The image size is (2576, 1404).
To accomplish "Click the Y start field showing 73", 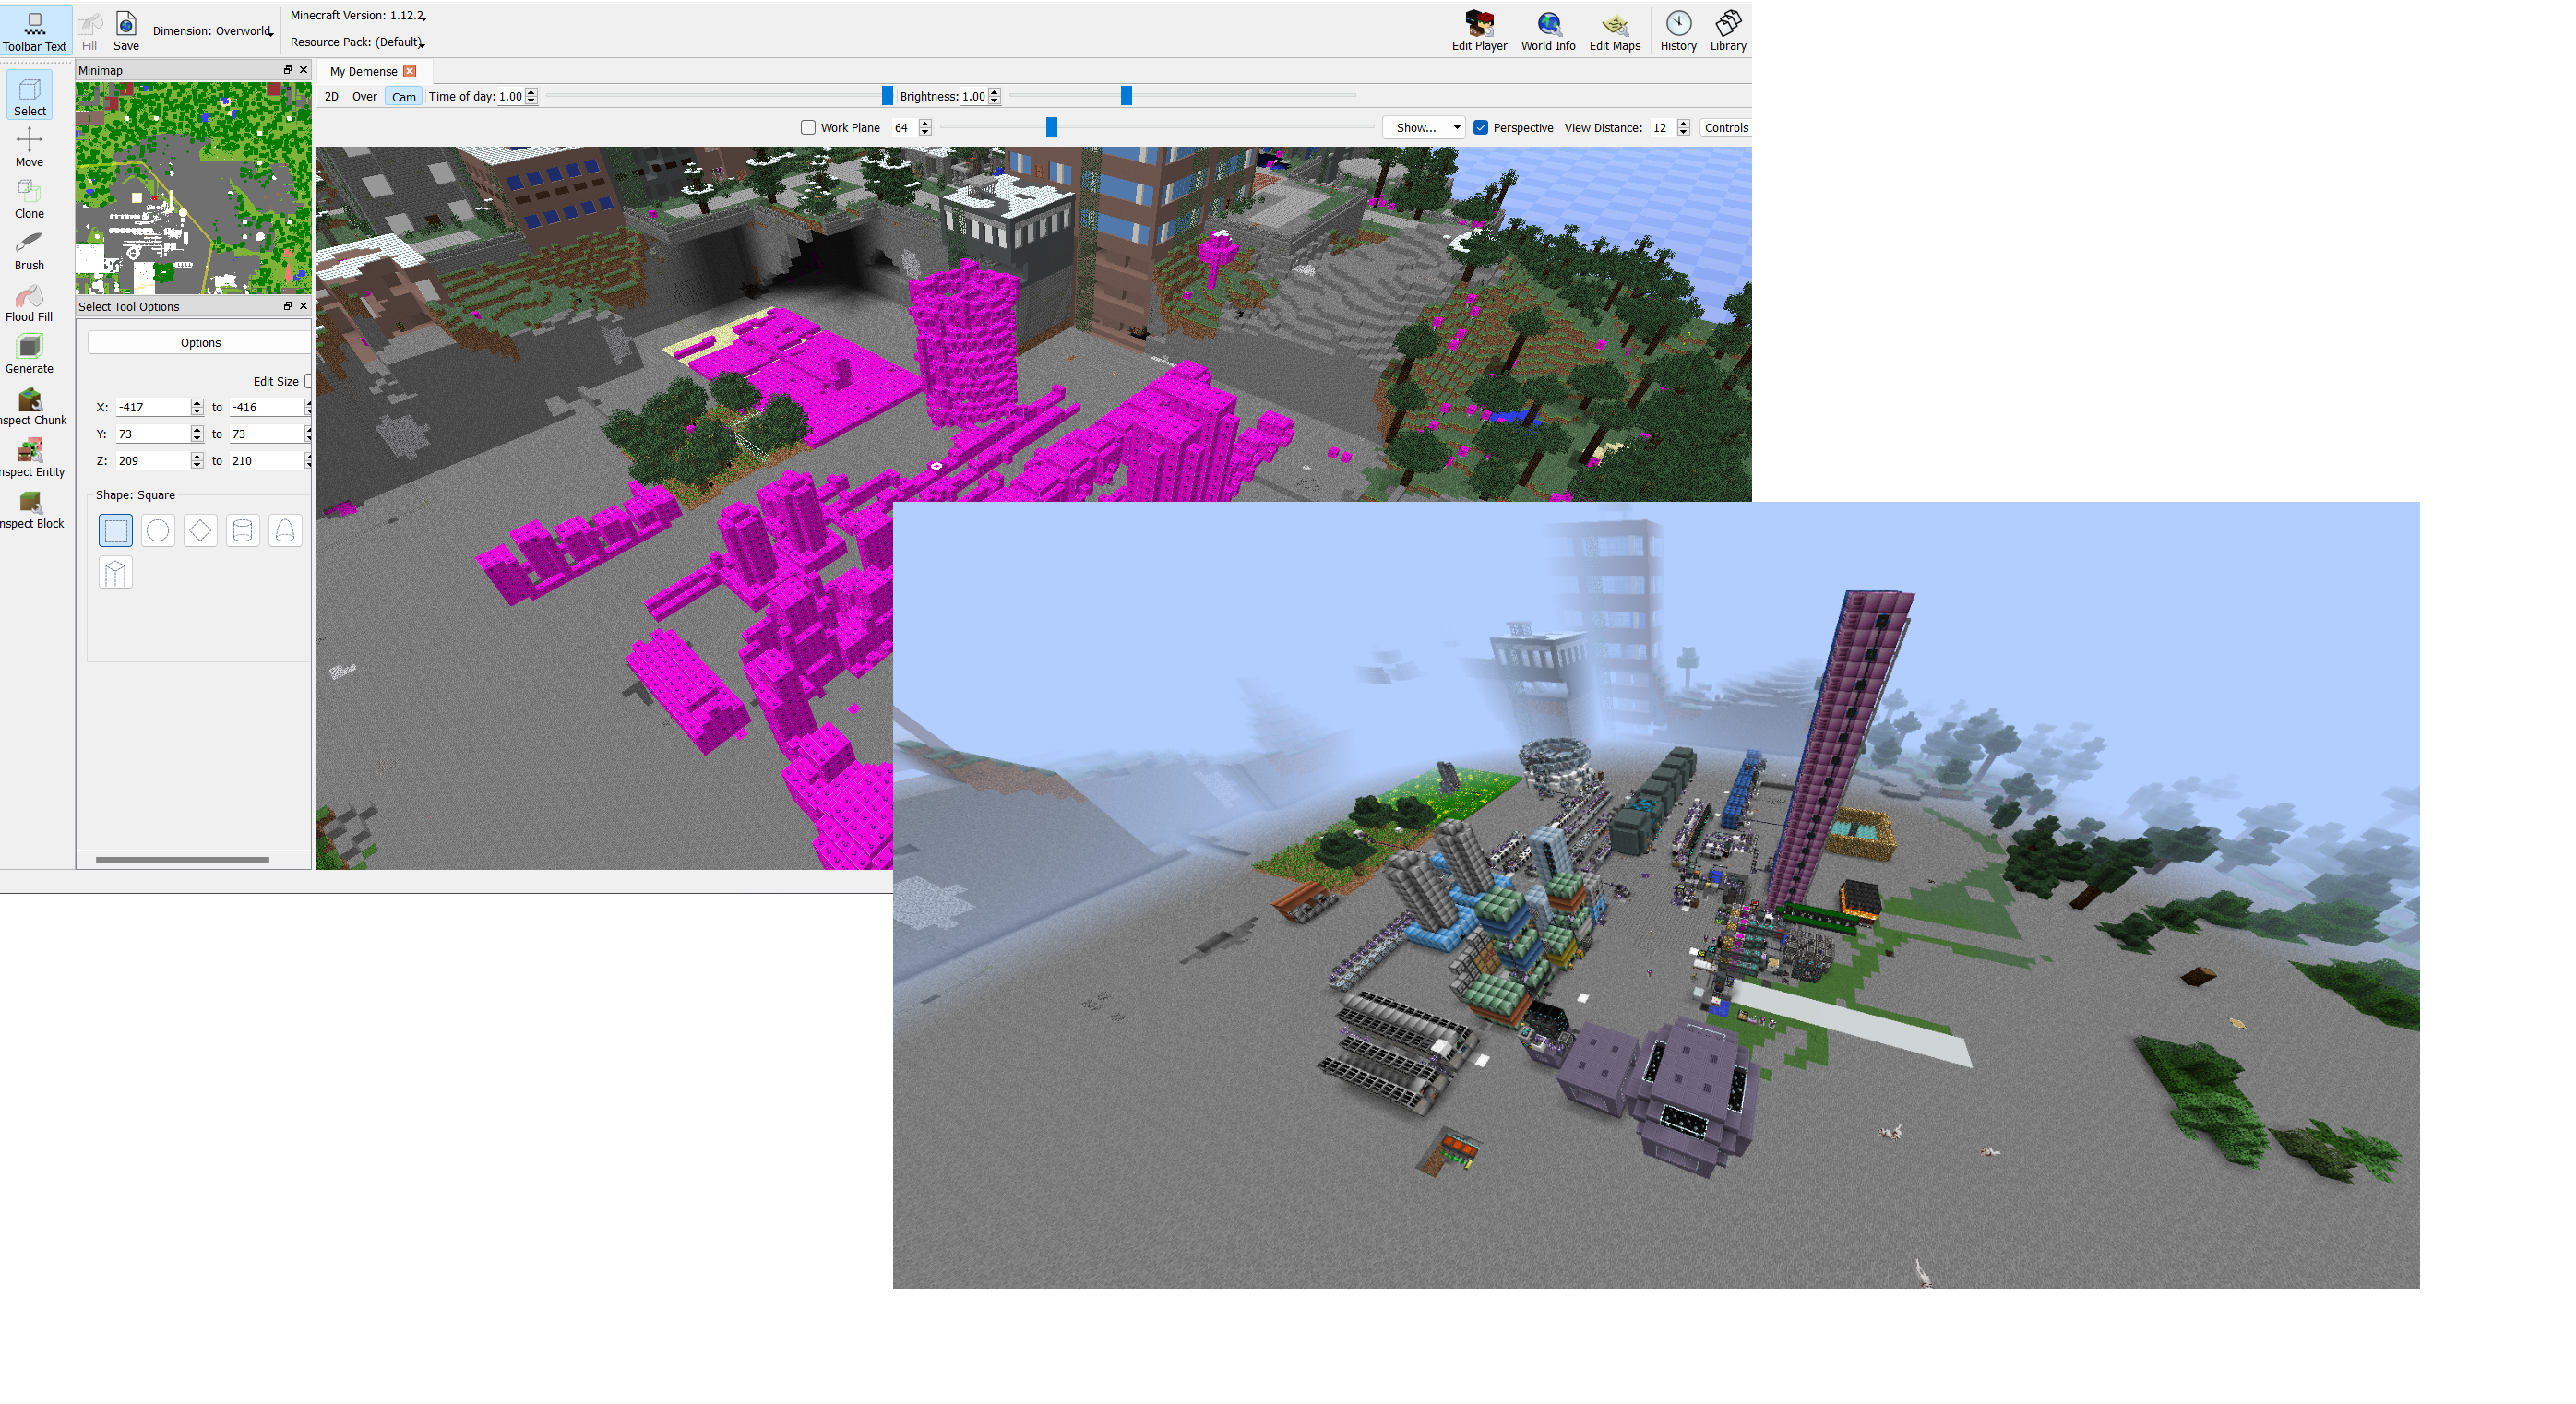I will tap(152, 434).
